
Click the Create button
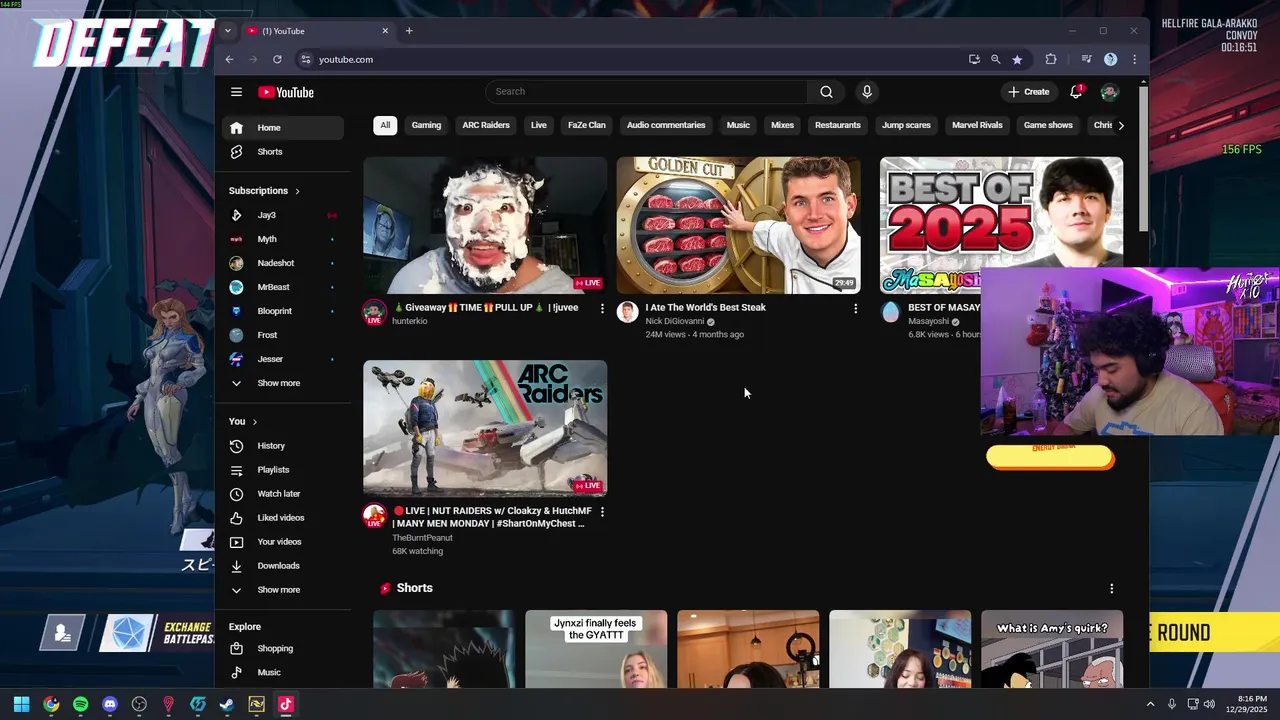pos(1029,92)
